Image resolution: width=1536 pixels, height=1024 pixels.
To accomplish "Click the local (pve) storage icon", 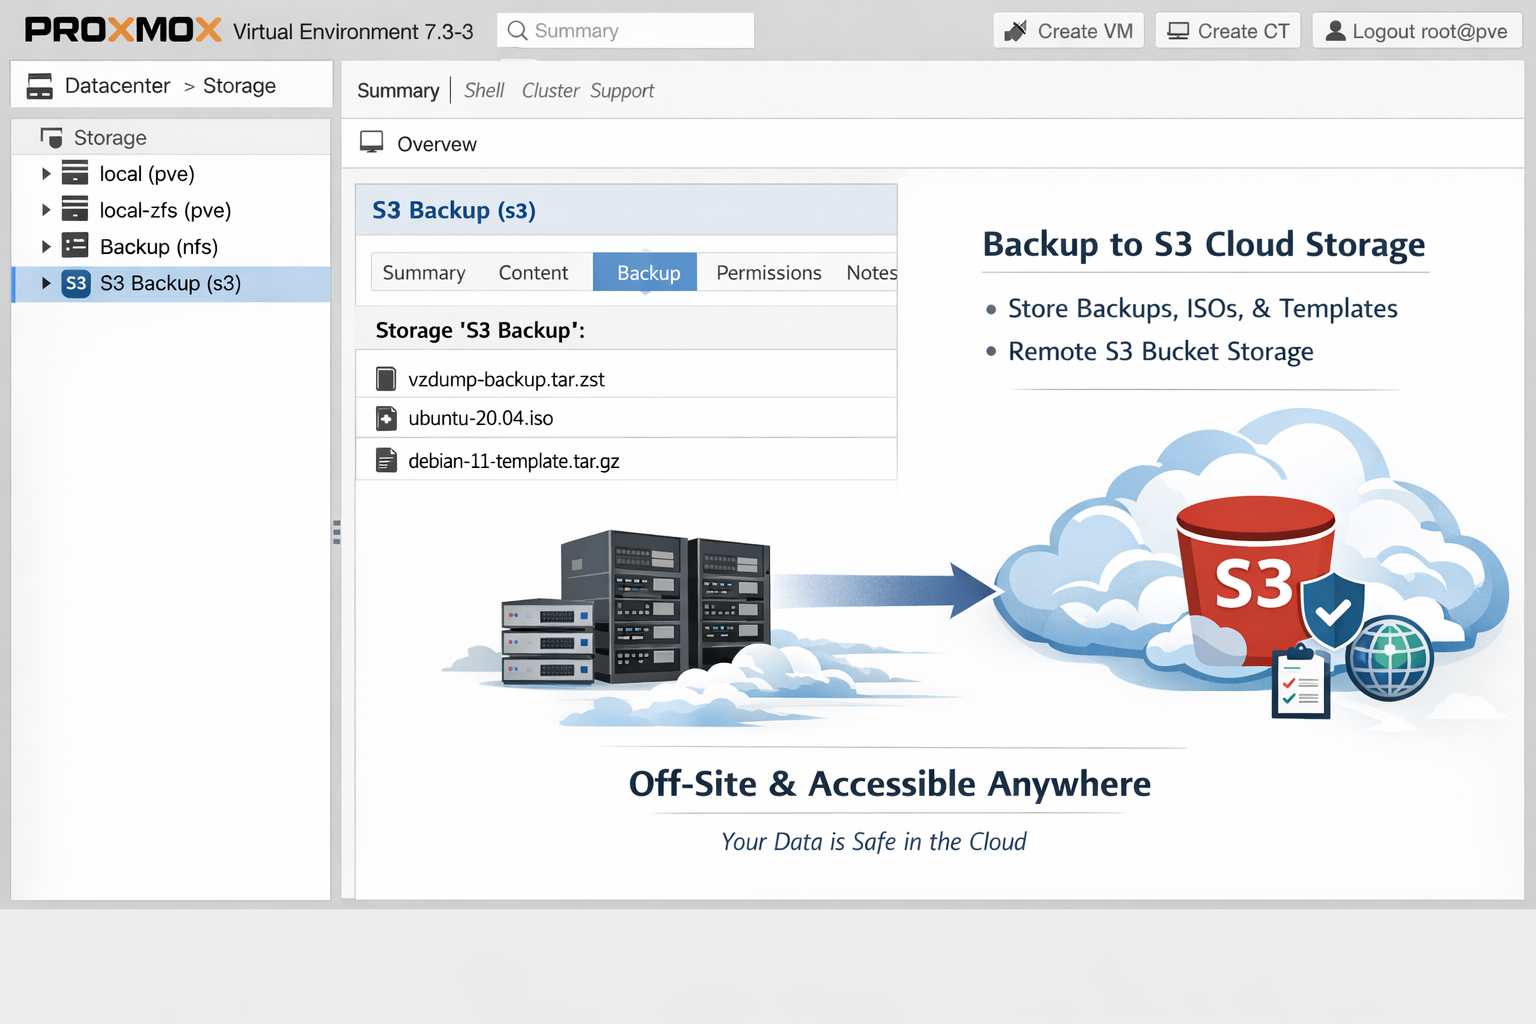I will pyautogui.click(x=76, y=173).
